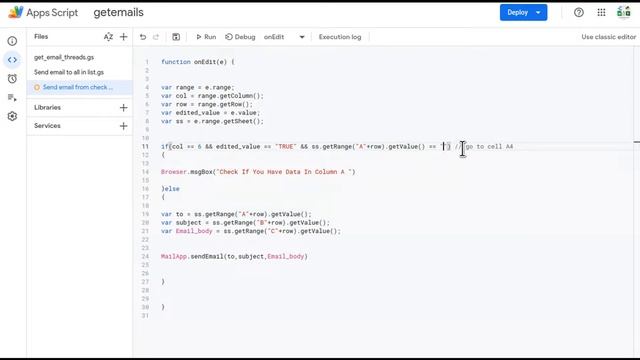640x360 pixels.
Task: Open Send email to all in list.gs
Action: (69, 72)
